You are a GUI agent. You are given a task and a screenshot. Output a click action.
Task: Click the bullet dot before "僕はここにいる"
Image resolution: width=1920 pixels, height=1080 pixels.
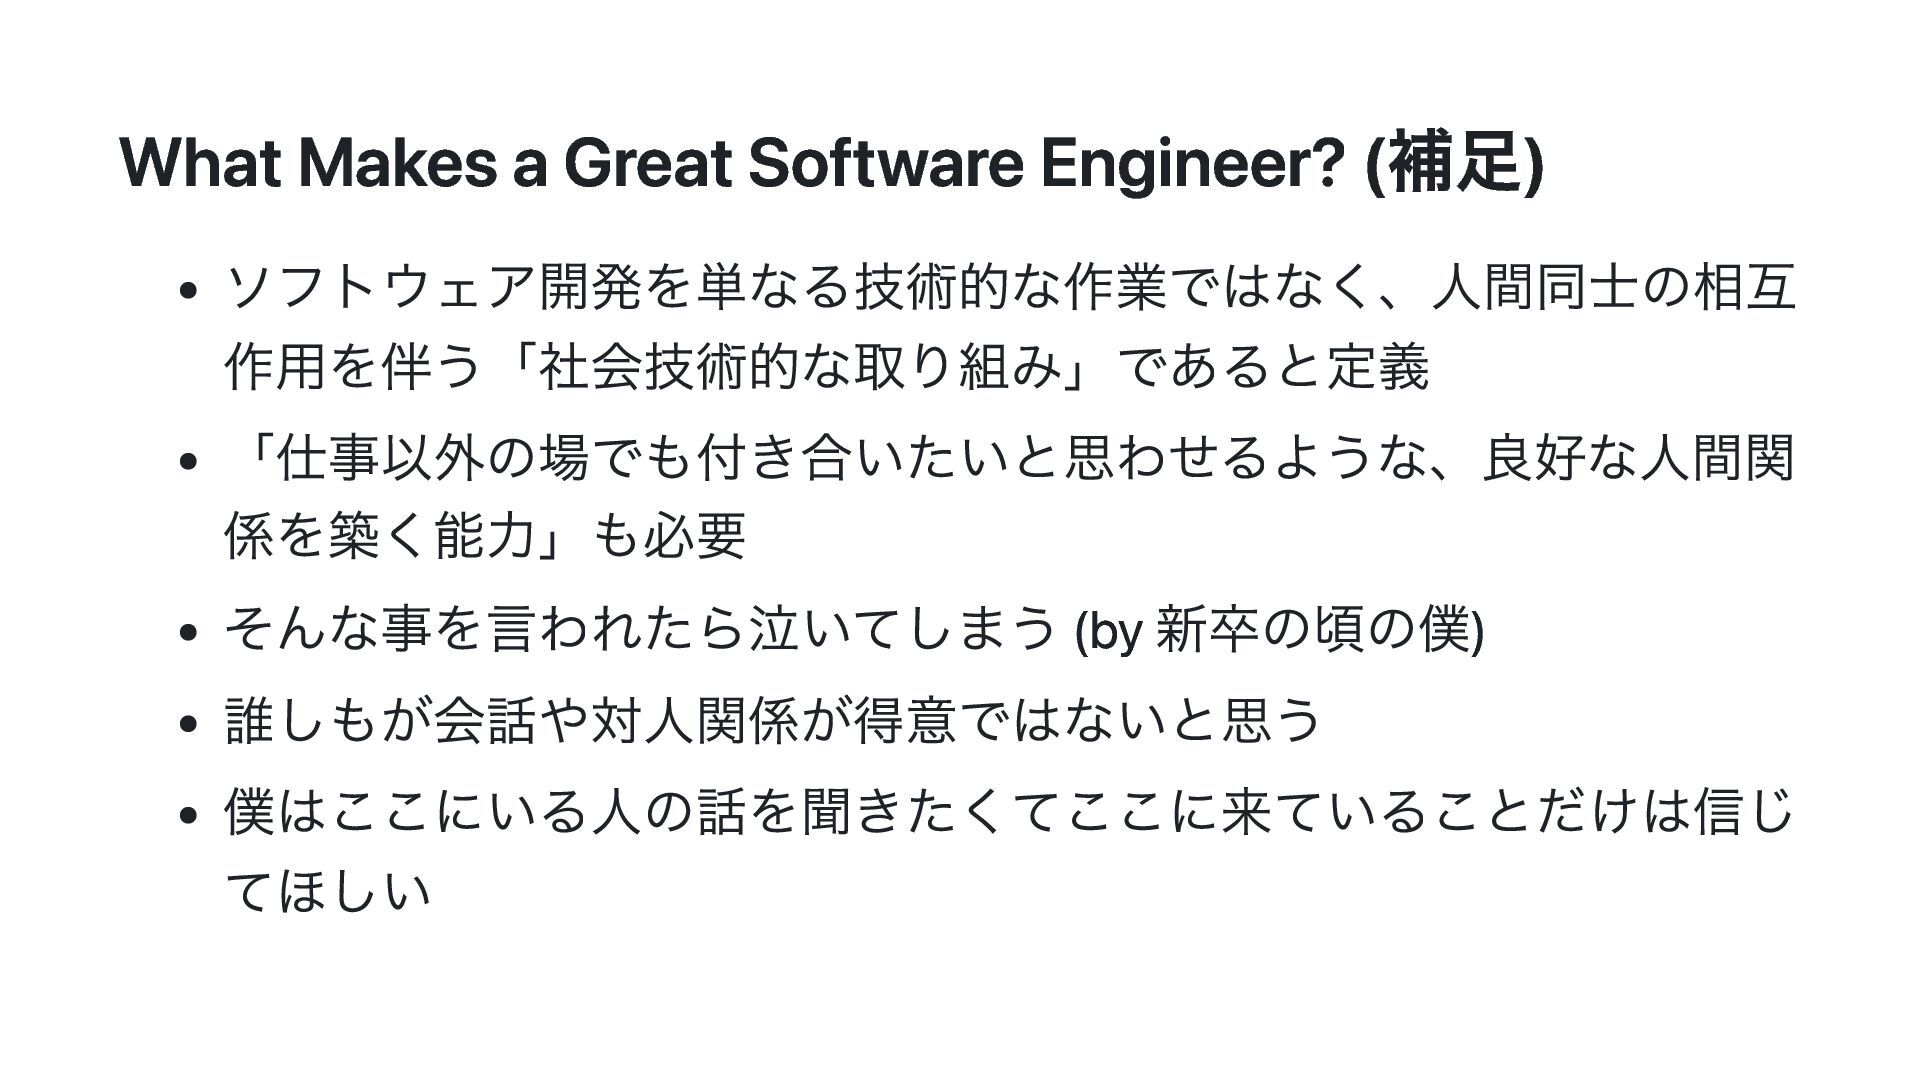[187, 813]
